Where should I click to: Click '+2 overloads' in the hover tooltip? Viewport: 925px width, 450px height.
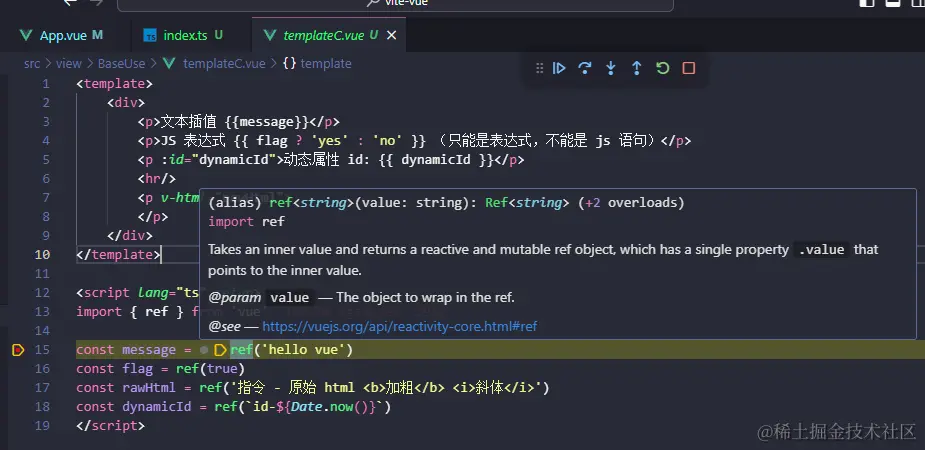coord(631,203)
